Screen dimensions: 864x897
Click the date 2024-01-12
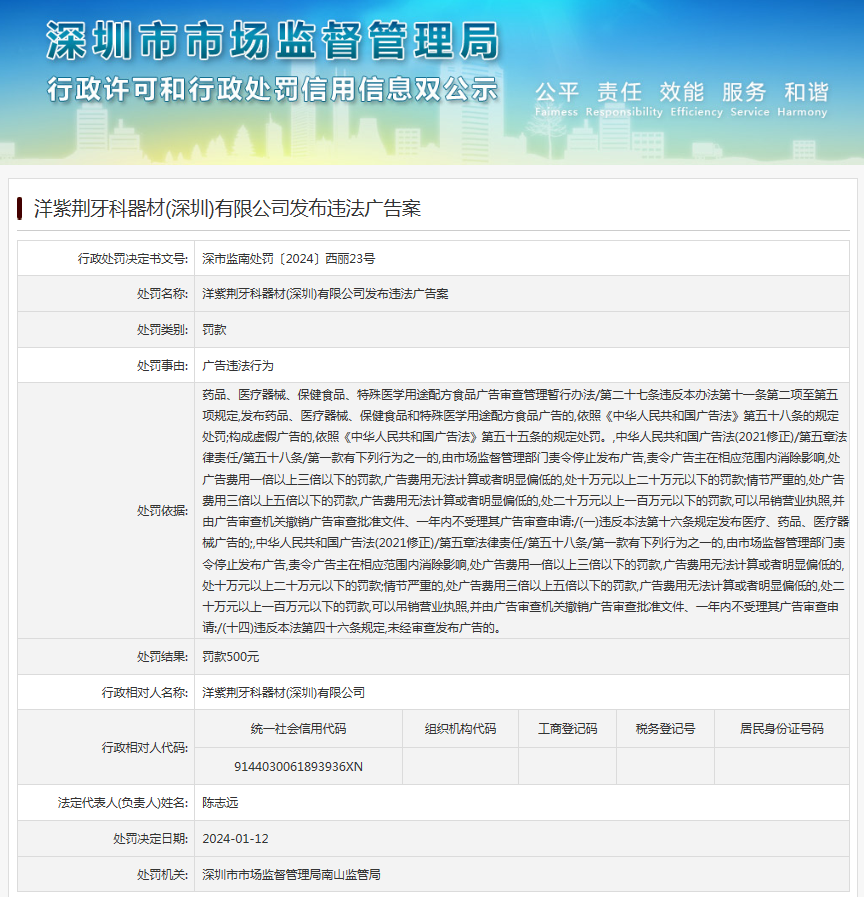click(235, 839)
